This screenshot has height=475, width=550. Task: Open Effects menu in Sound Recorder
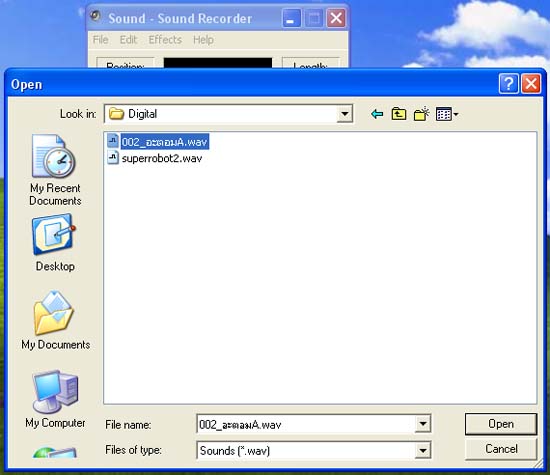click(165, 40)
